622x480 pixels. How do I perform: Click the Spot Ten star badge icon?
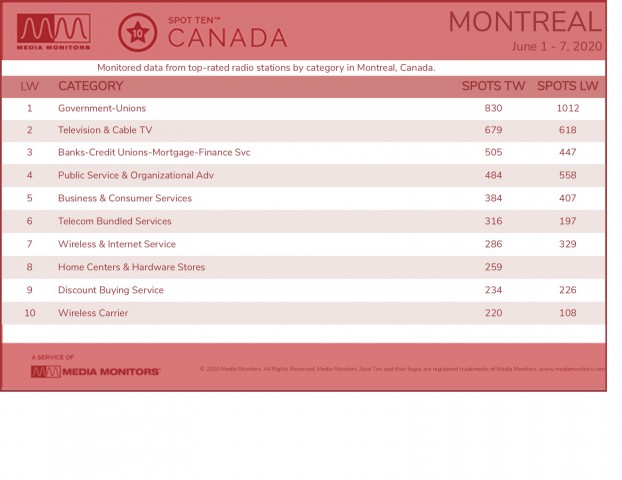pyautogui.click(x=137, y=33)
